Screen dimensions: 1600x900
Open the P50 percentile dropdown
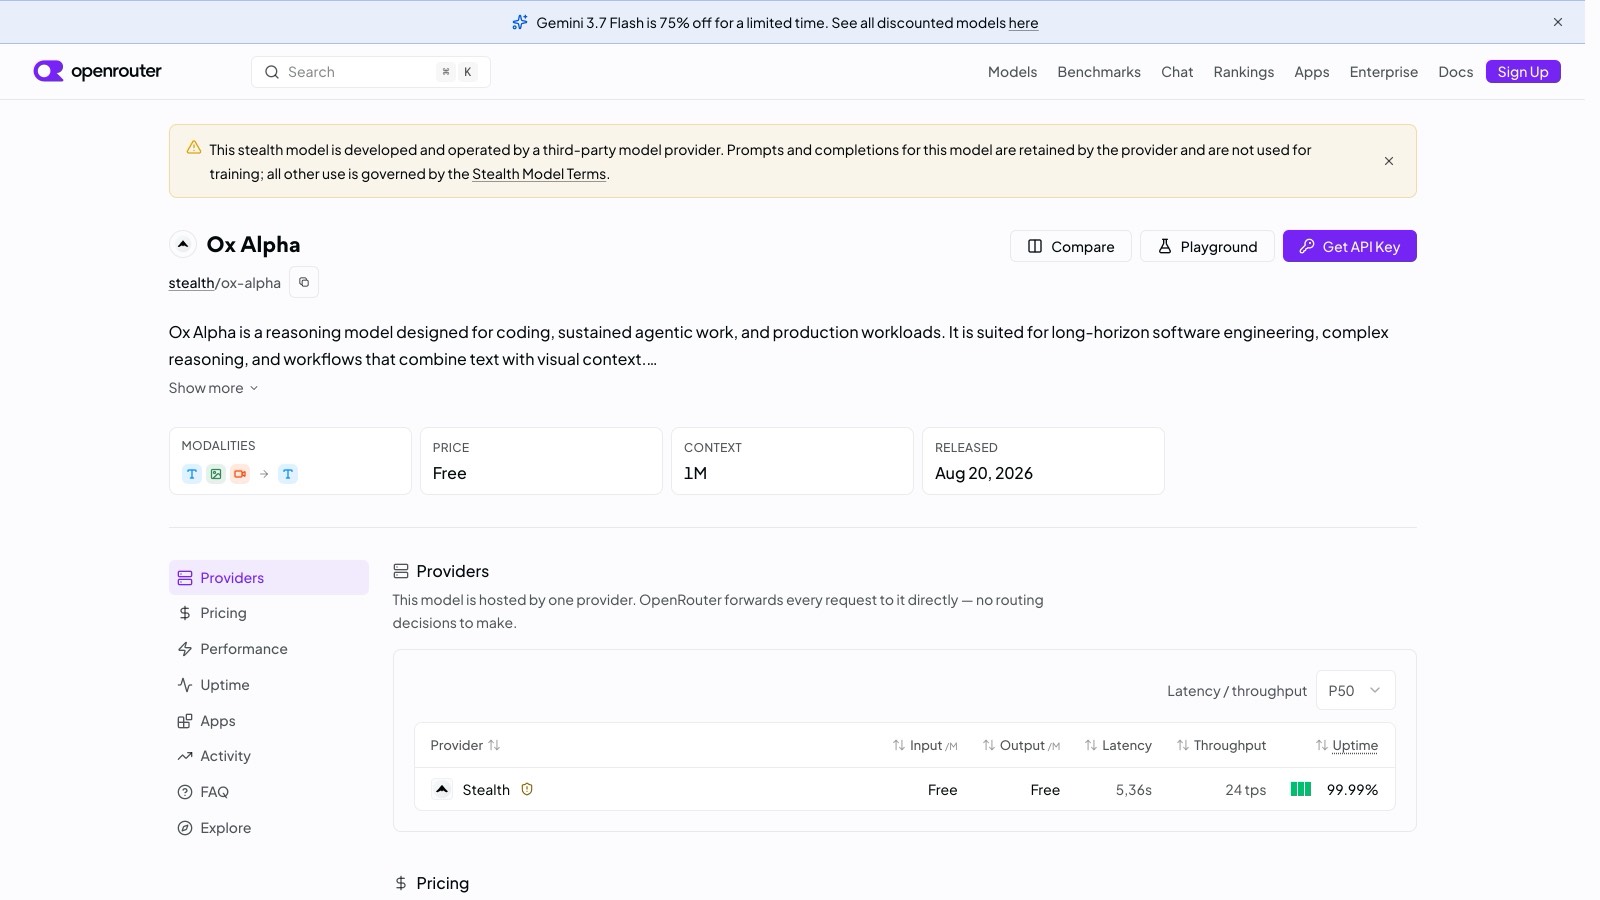click(1355, 690)
